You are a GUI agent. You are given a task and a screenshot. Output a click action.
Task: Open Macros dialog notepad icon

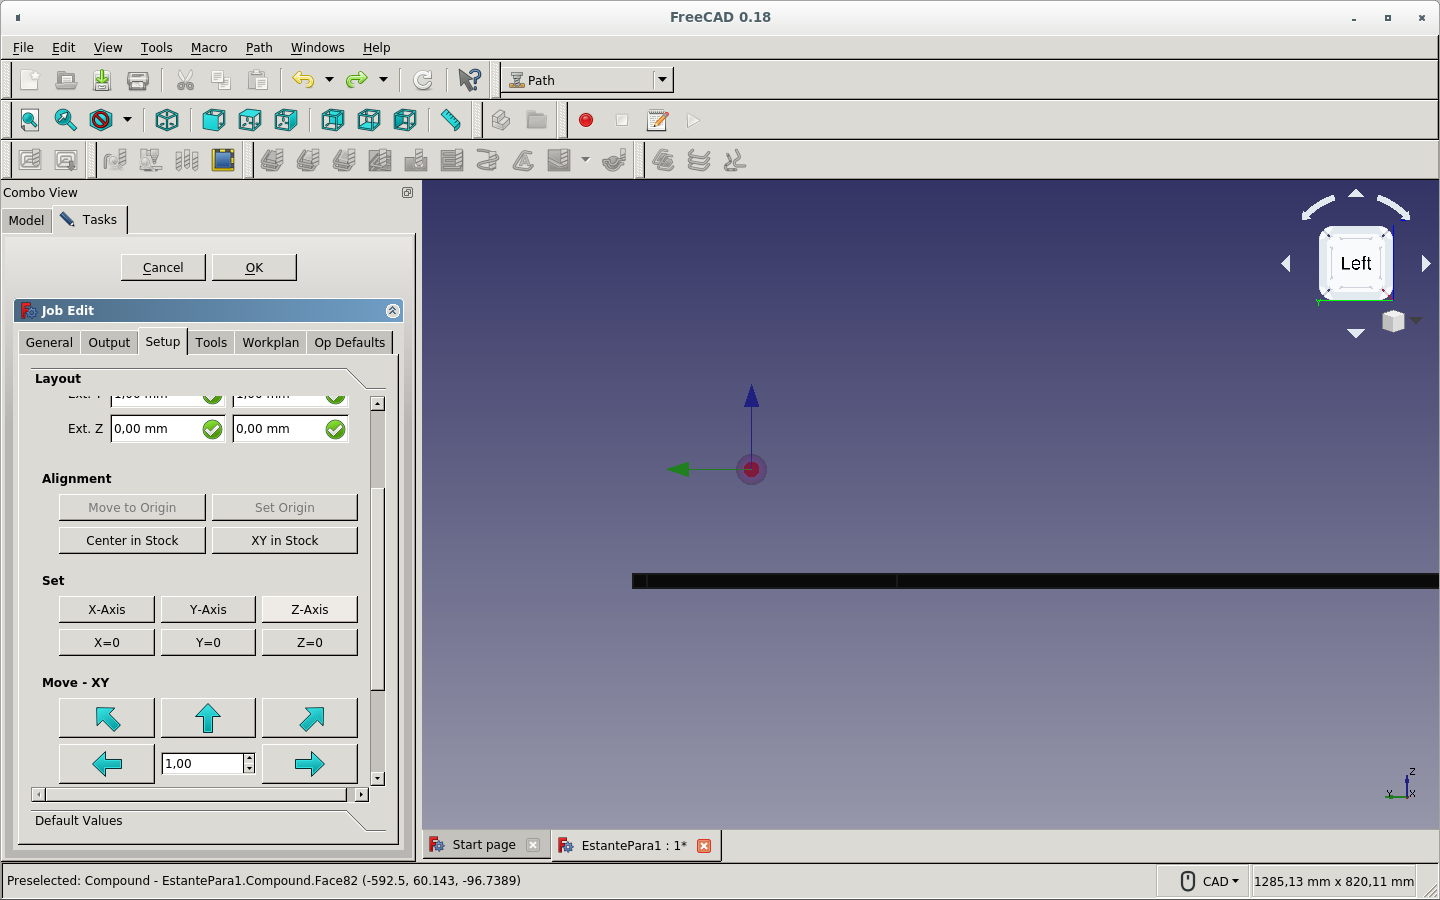(658, 120)
